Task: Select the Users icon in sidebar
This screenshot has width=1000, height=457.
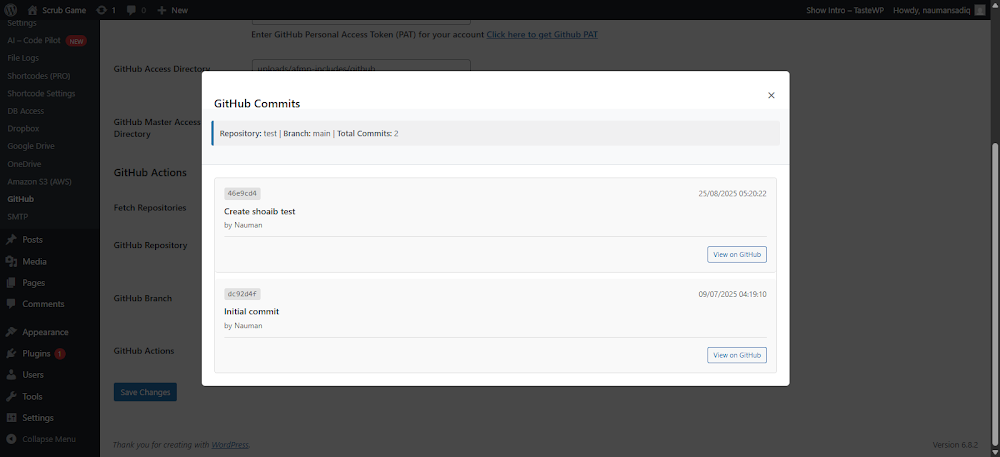Action: [10, 375]
